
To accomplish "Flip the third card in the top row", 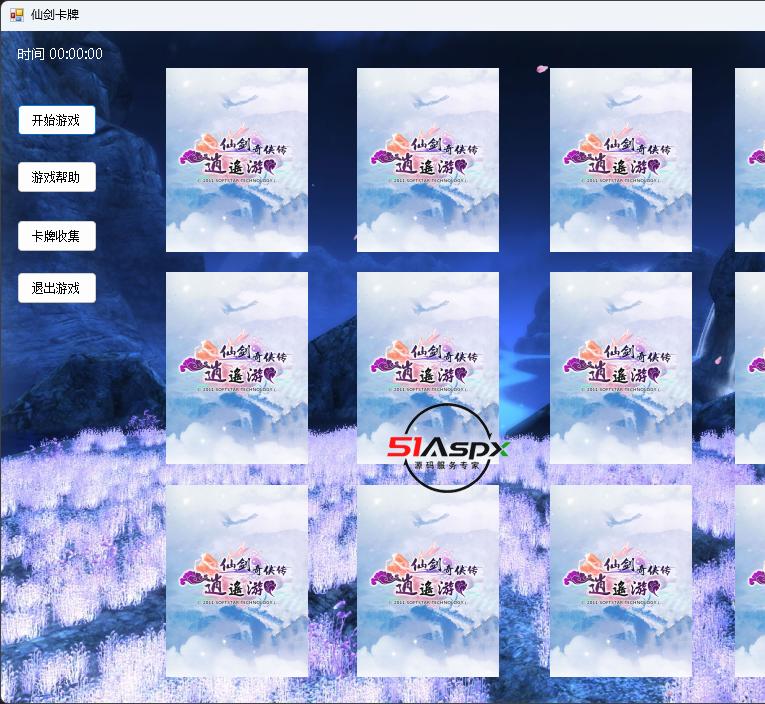I will (x=621, y=160).
